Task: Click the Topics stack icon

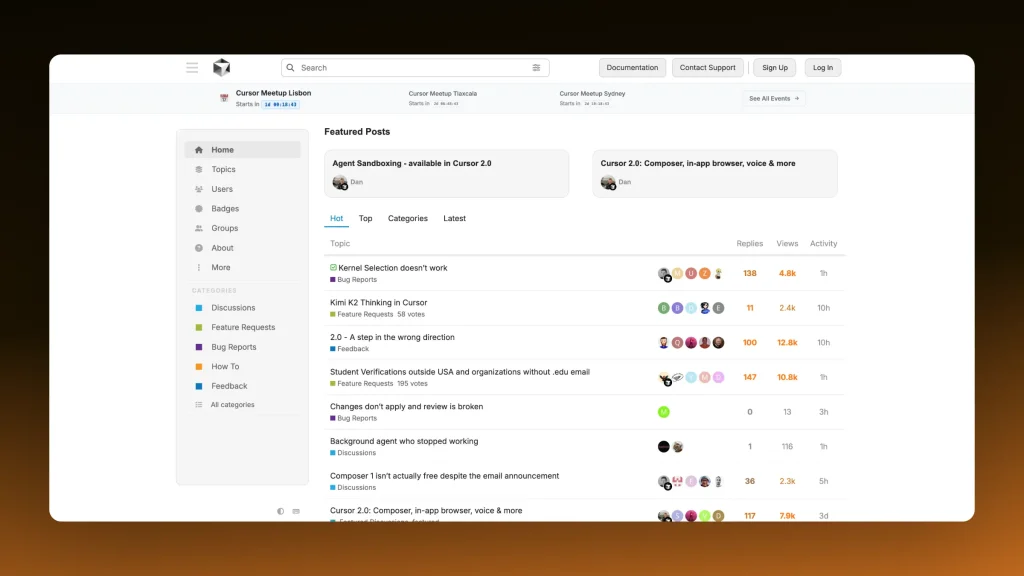Action: [199, 169]
